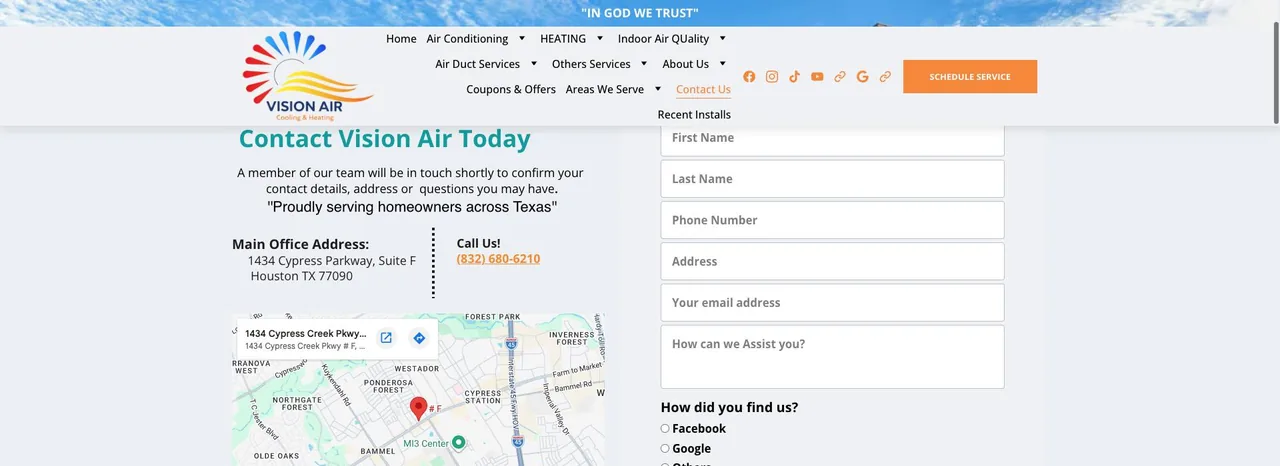Click the 'Houston TX 77090' address line
Screen dimensions: 1280x466
pos(302,276)
